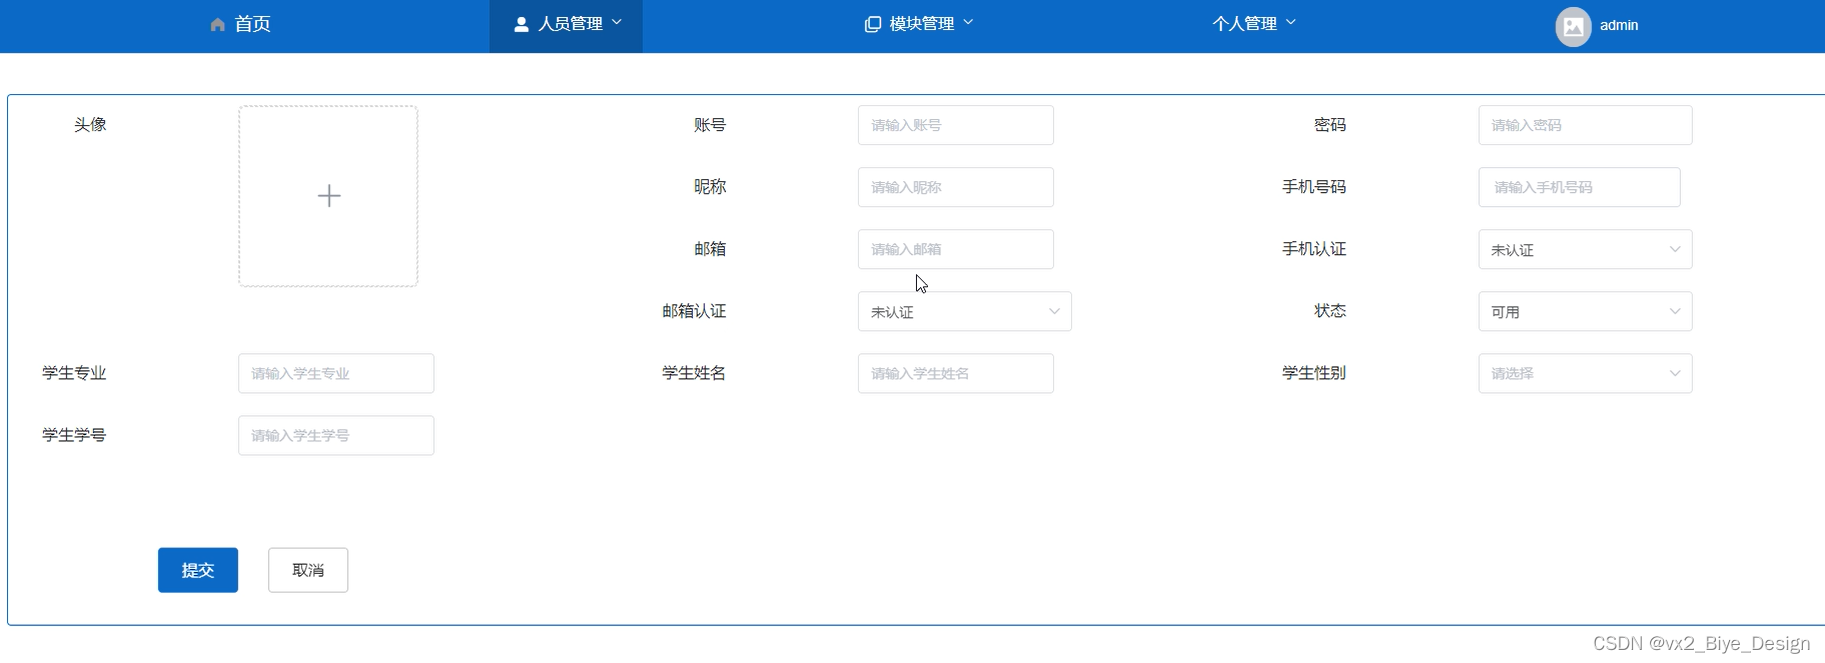Screen dimensions: 1825x663
Task: Click the admin avatar image
Action: [x=1573, y=26]
